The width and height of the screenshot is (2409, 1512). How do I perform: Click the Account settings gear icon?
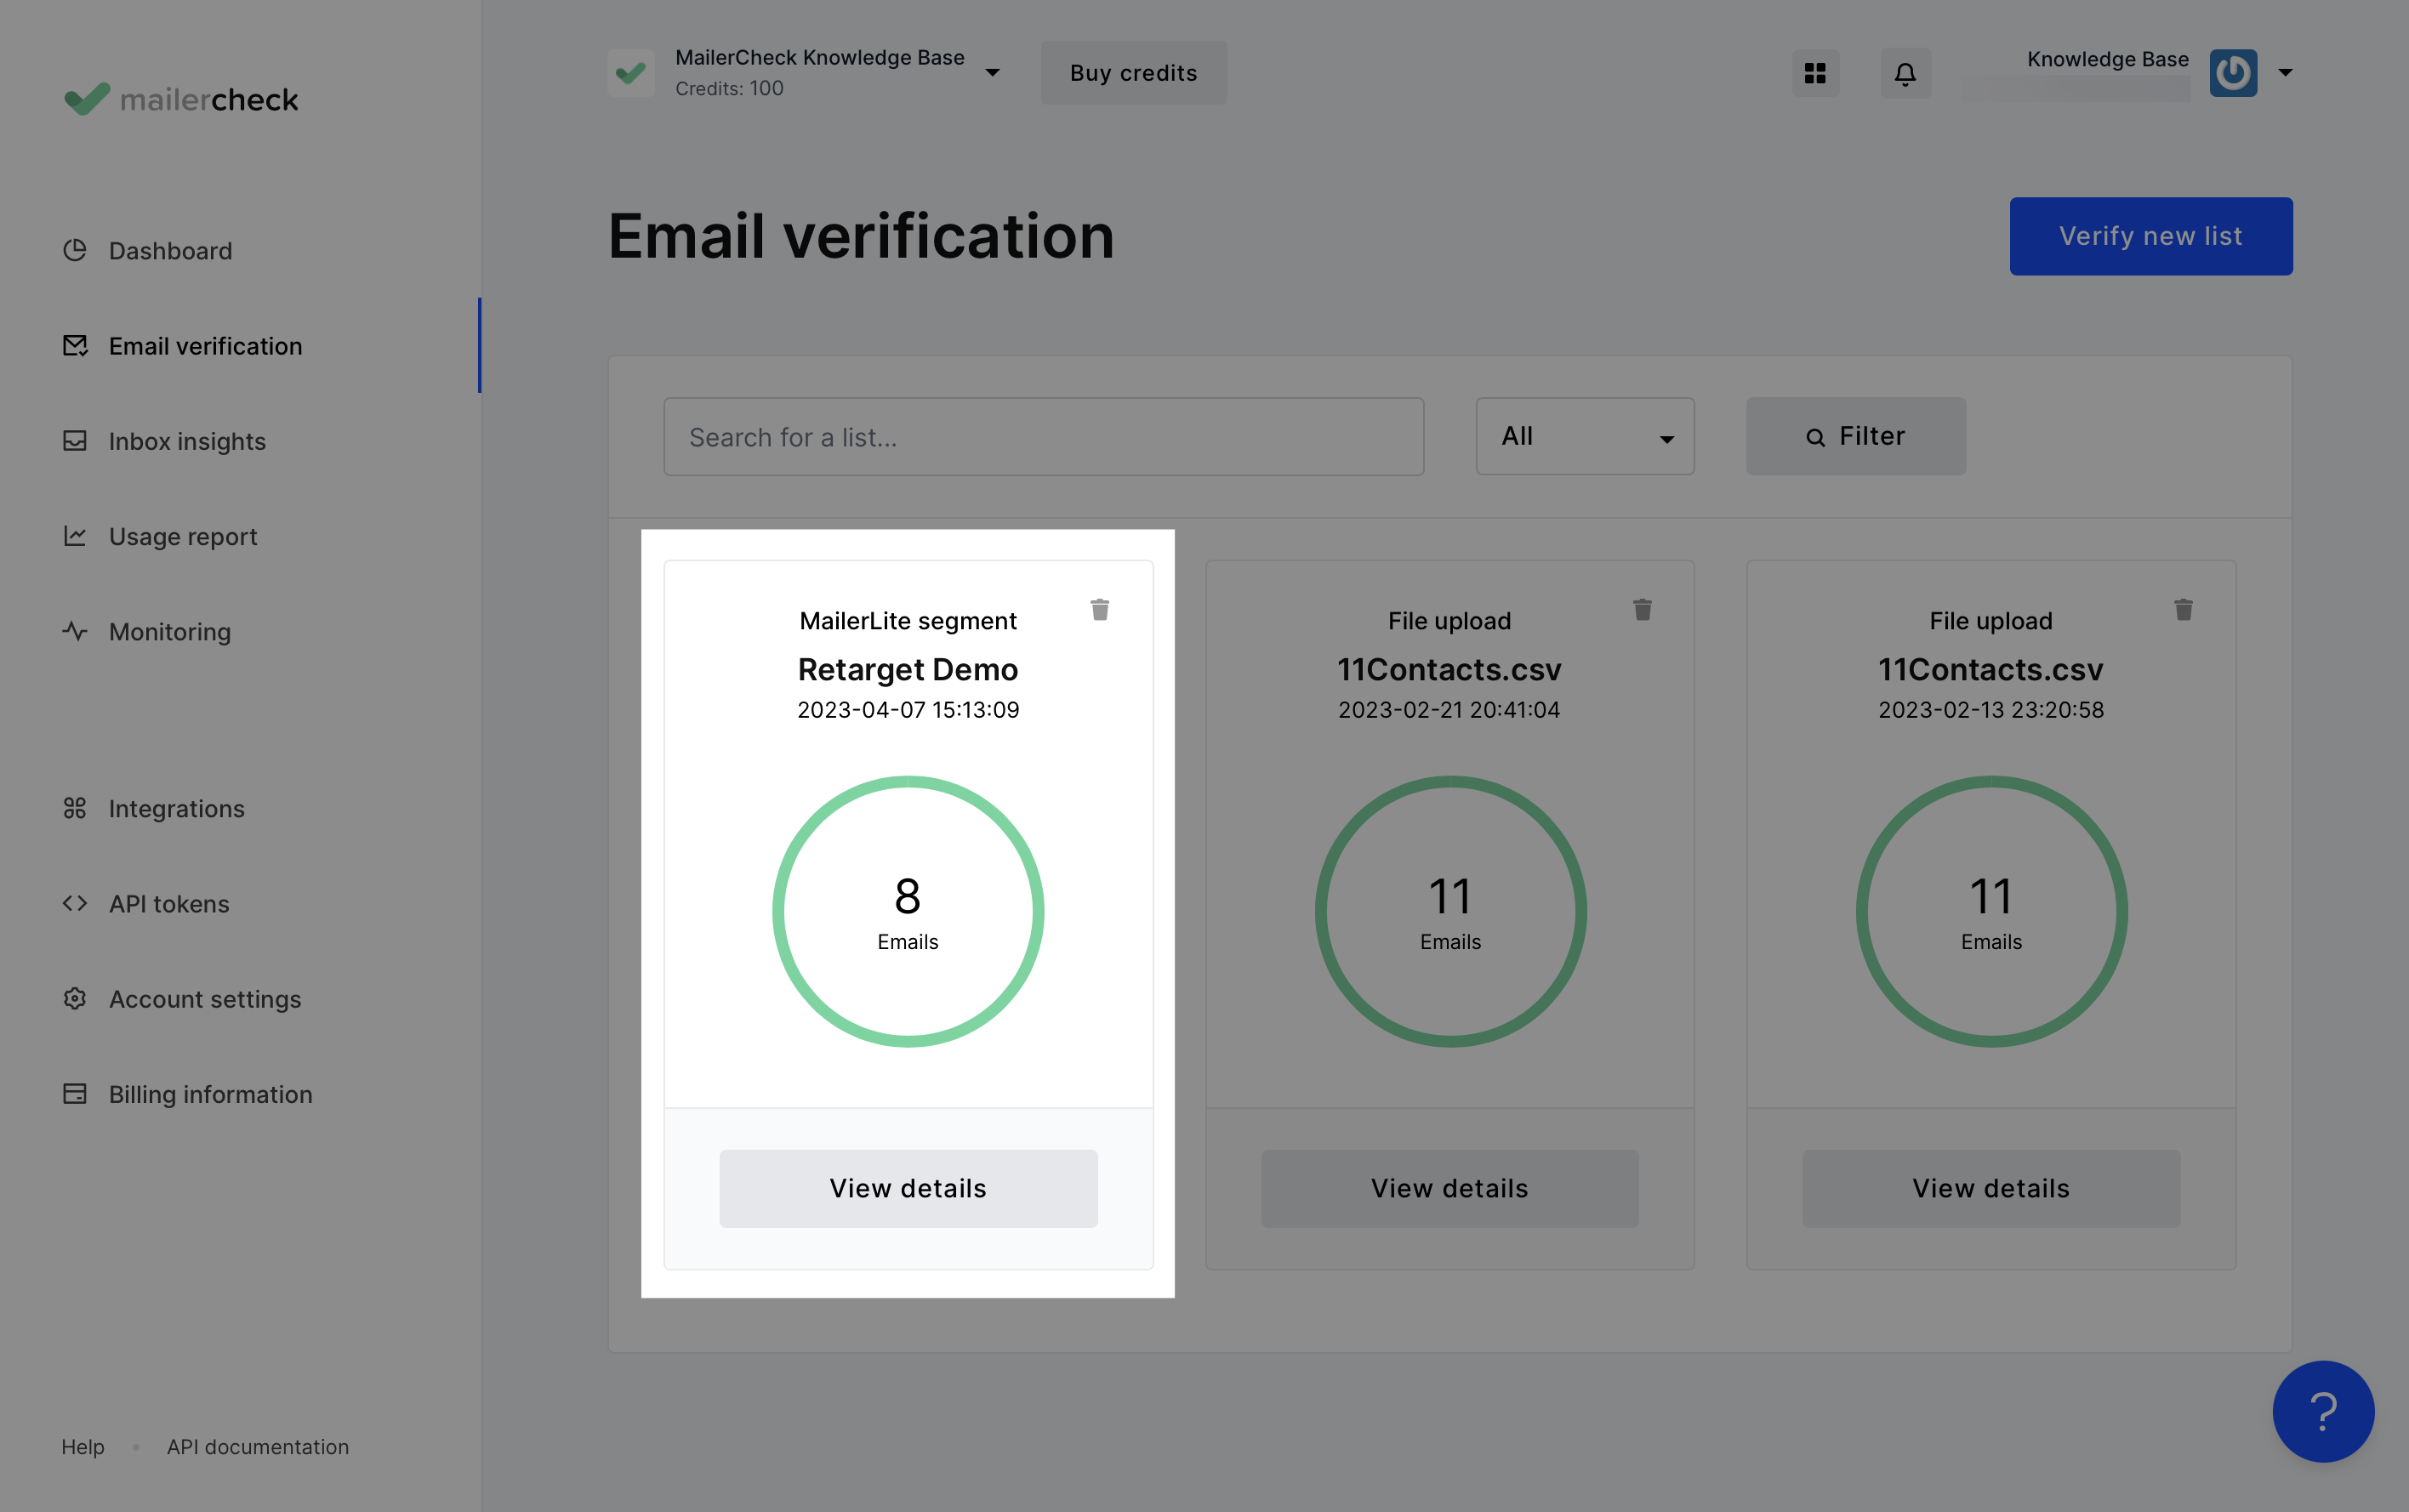click(75, 998)
